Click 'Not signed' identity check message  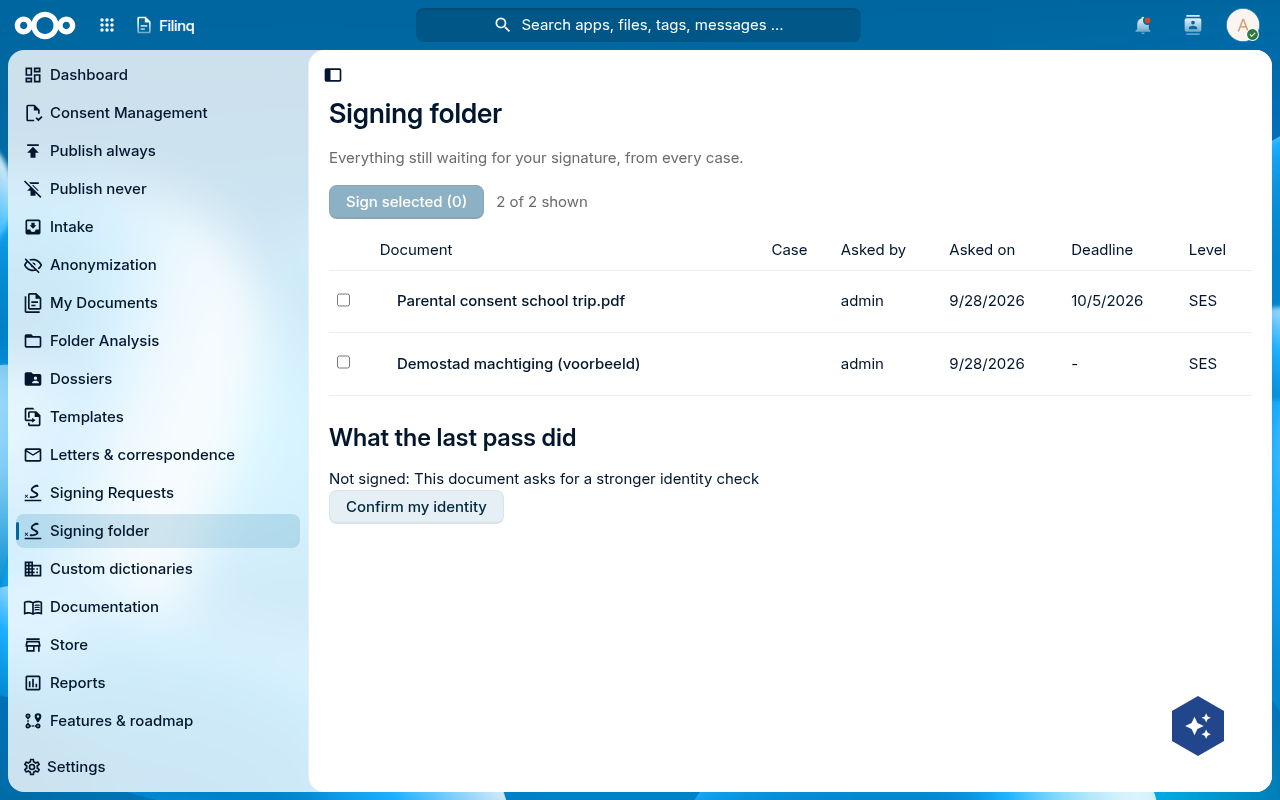coord(544,479)
